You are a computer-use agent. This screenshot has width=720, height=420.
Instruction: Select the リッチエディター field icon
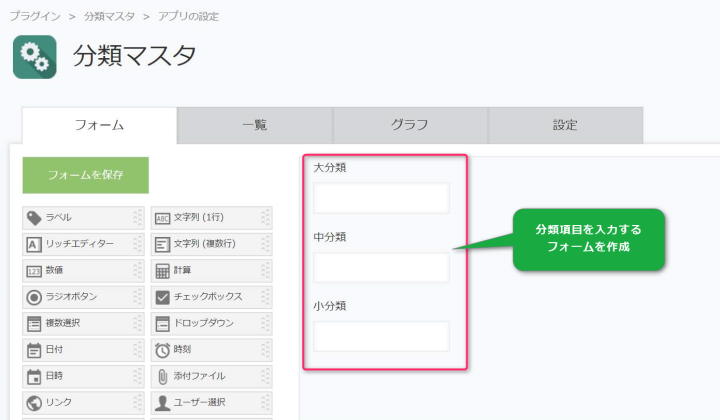[33, 244]
